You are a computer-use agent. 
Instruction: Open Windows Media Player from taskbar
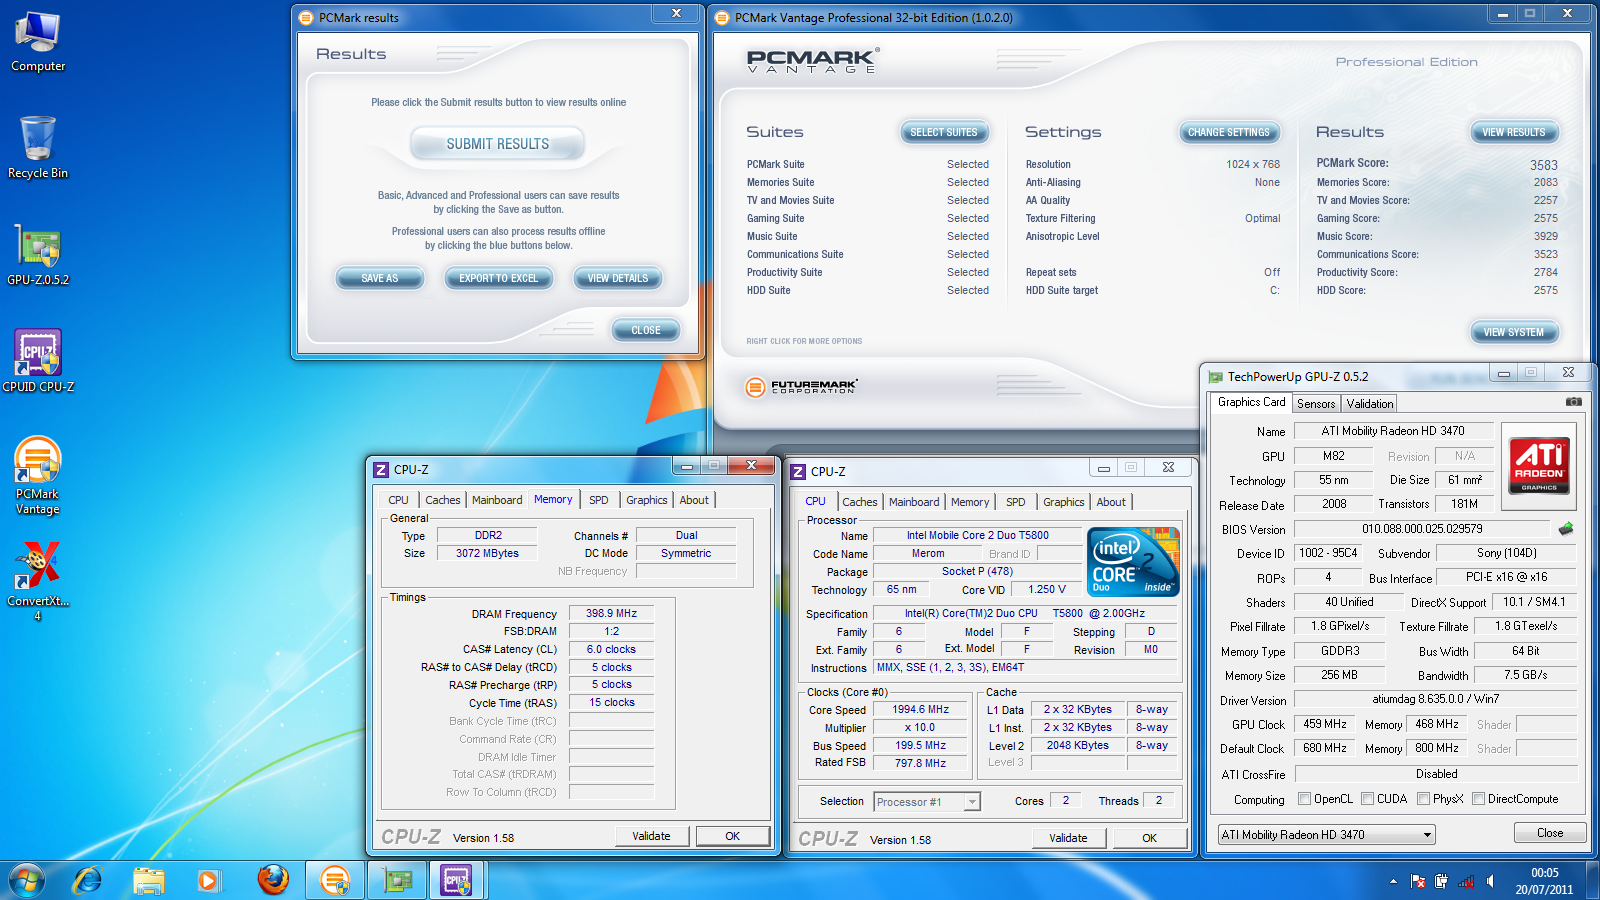pos(207,880)
